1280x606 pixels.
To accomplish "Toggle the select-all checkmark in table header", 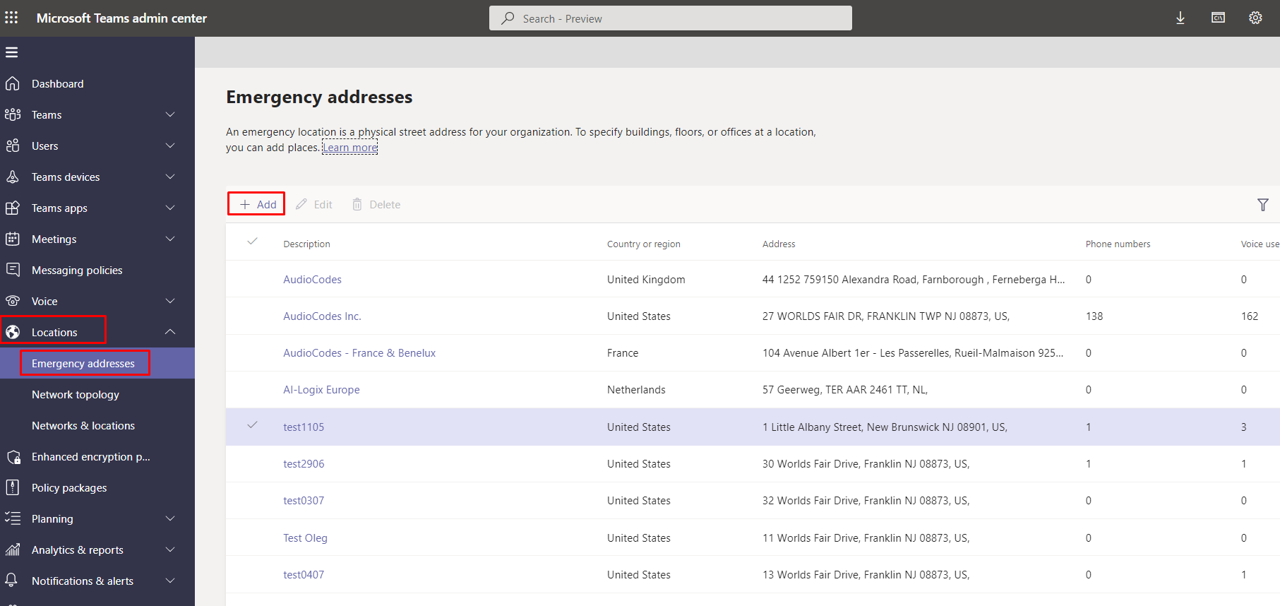I will coord(252,242).
